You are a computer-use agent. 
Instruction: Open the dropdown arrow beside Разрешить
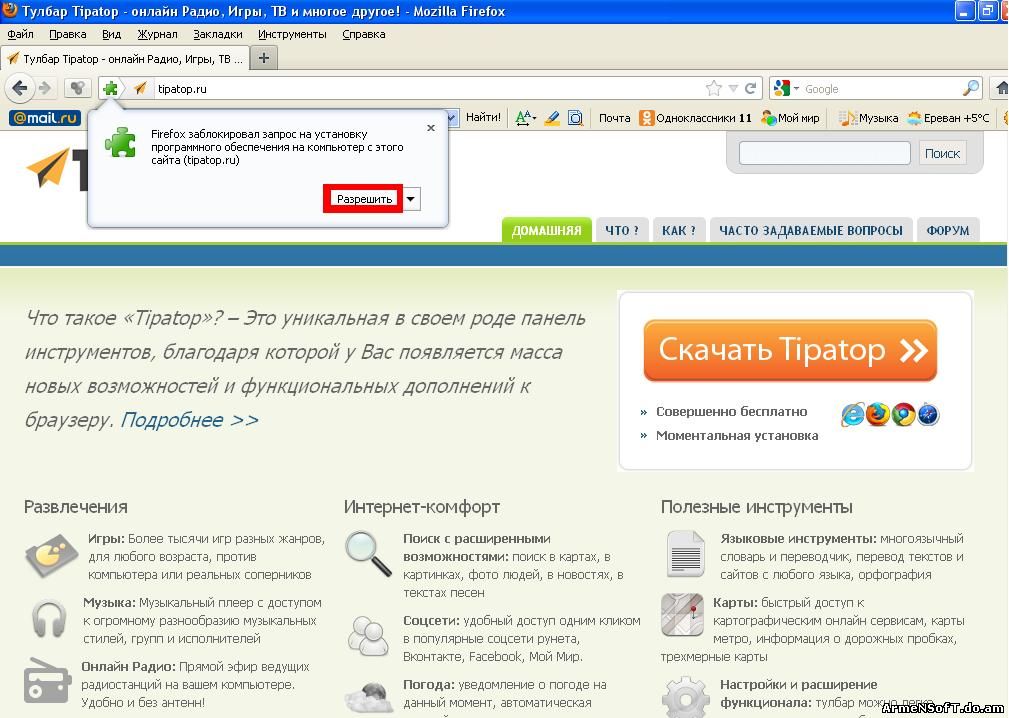tap(411, 199)
